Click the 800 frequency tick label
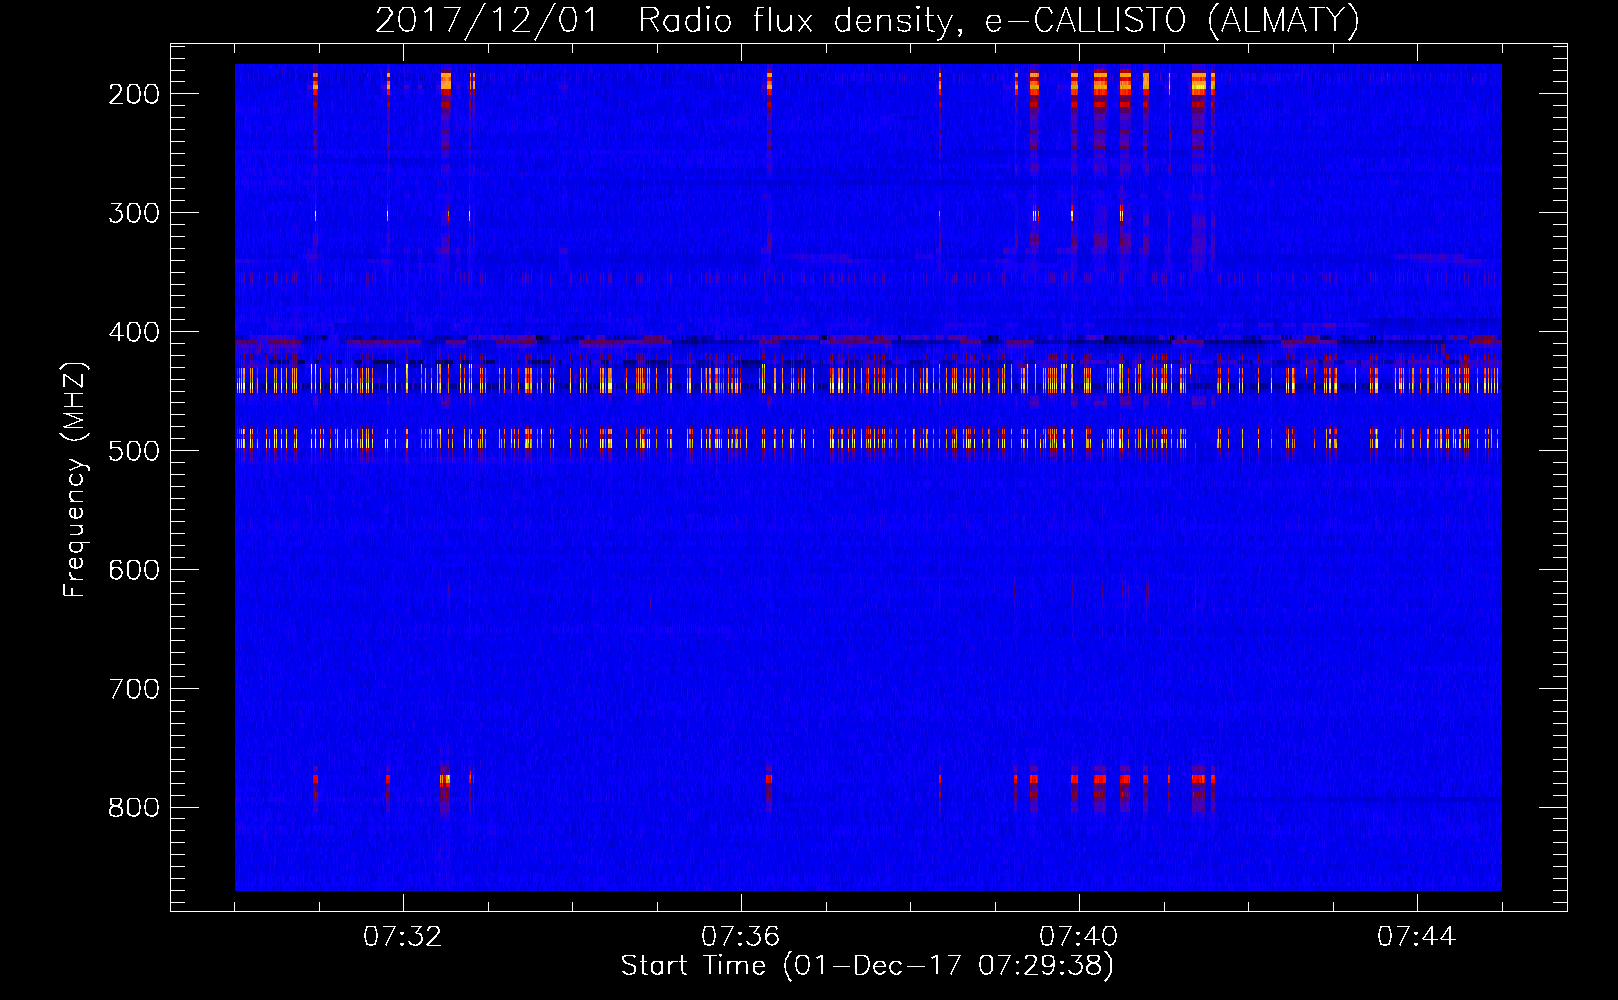The width and height of the screenshot is (1618, 1000). 134,808
